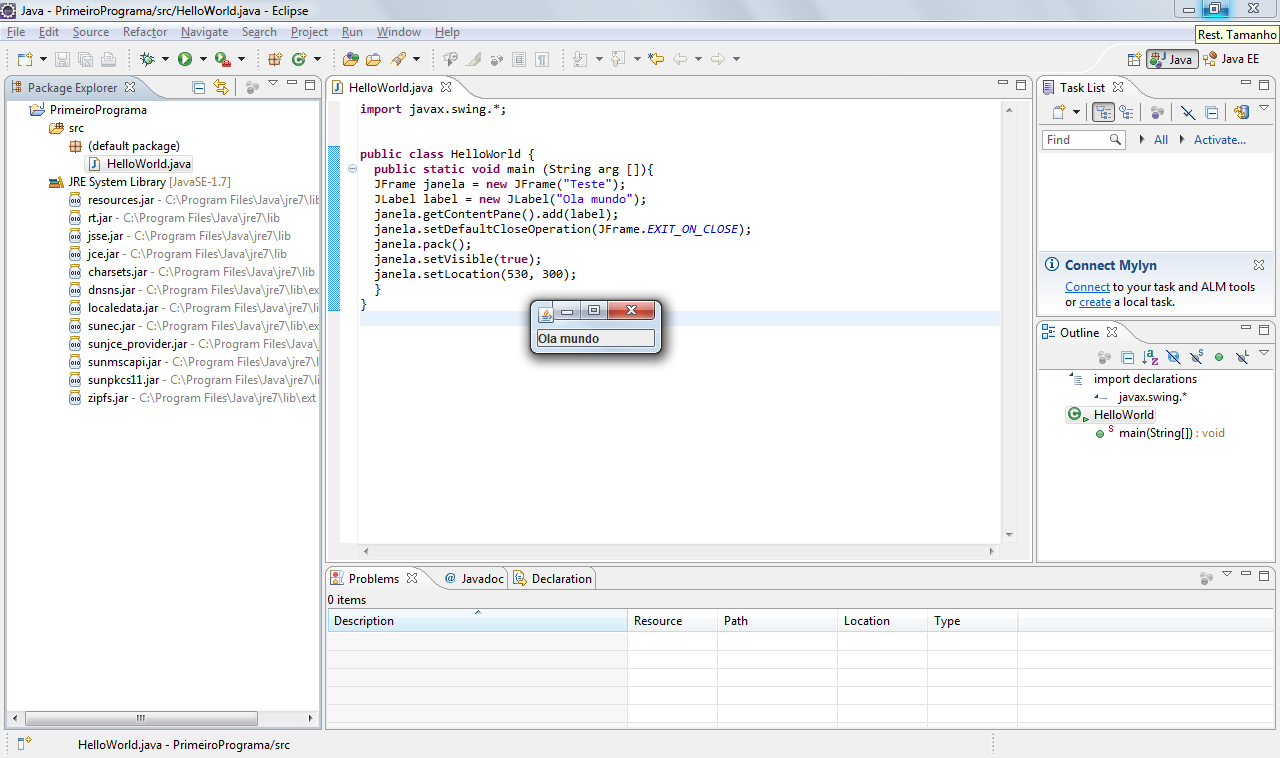Open the Outline view menu triangle
The width and height of the screenshot is (1280, 758).
click(1264, 352)
